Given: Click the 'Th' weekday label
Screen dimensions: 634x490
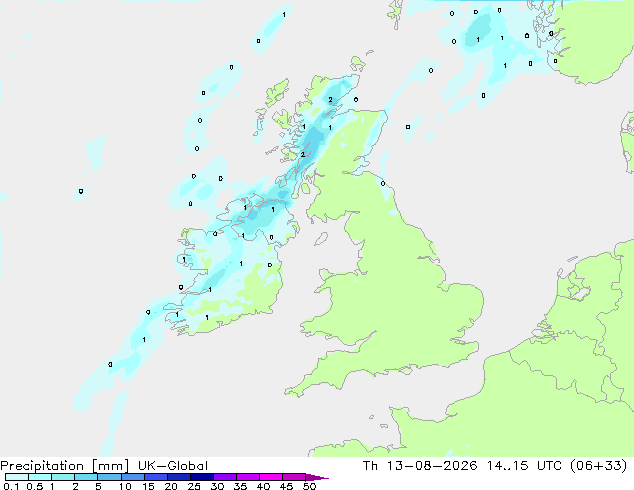Looking at the screenshot, I should [x=370, y=466].
